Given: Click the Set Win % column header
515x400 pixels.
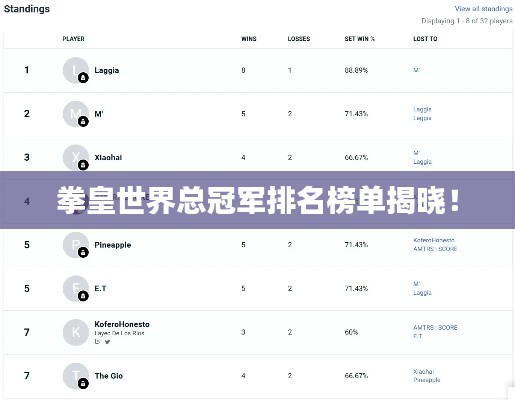Looking at the screenshot, I should click(360, 39).
